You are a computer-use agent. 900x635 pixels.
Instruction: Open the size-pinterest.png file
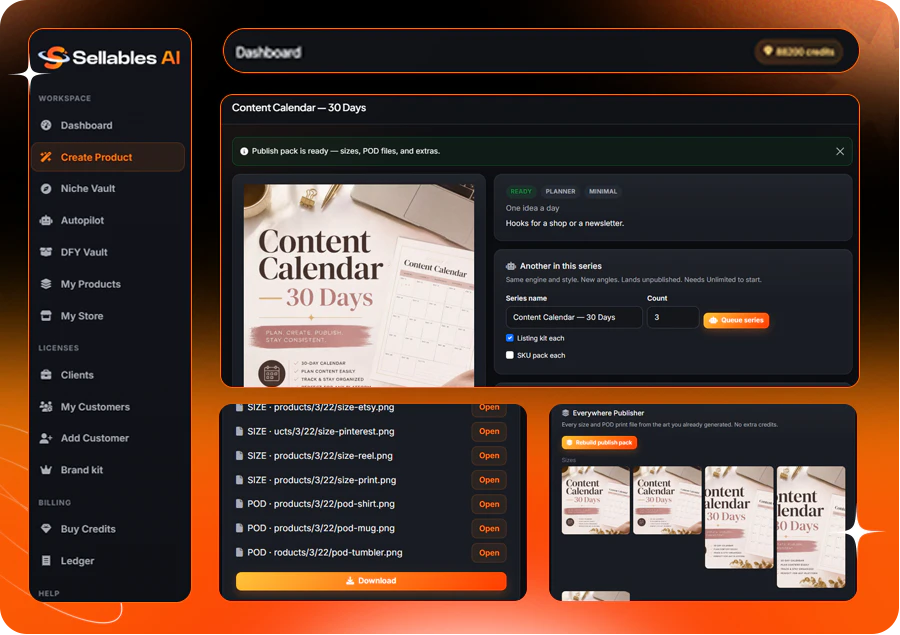point(489,431)
